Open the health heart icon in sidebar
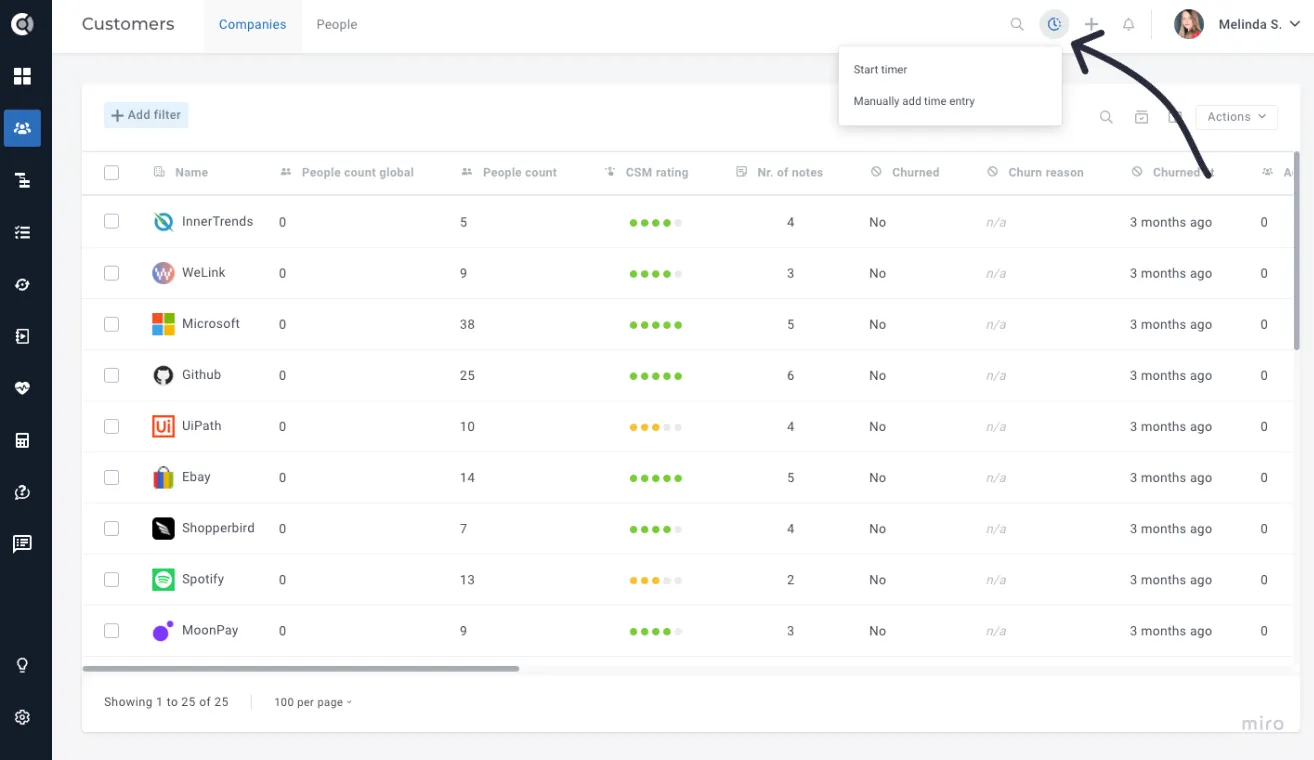Viewport: 1314px width, 760px height. [22, 388]
